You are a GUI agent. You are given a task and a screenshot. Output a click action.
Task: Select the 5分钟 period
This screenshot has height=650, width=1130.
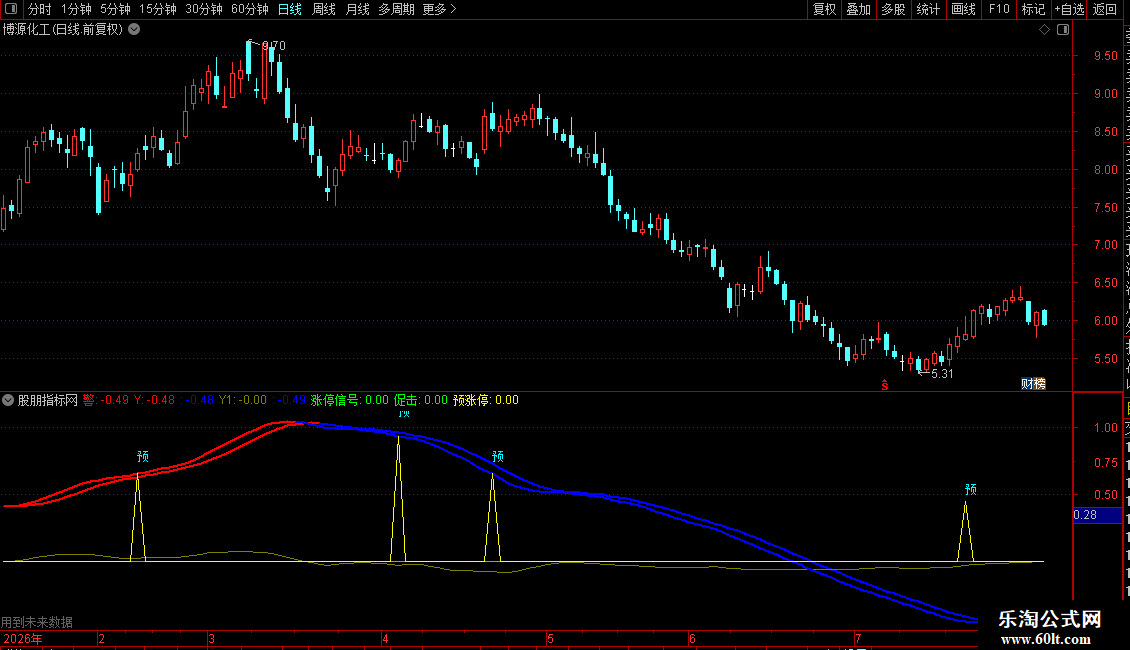(x=115, y=9)
